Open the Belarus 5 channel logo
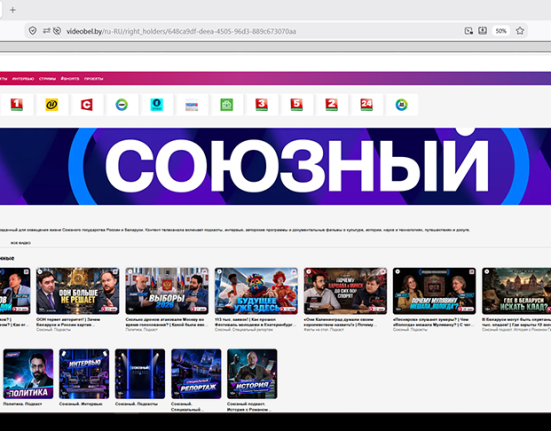Image resolution: width=551 pixels, height=431 pixels. (297, 105)
